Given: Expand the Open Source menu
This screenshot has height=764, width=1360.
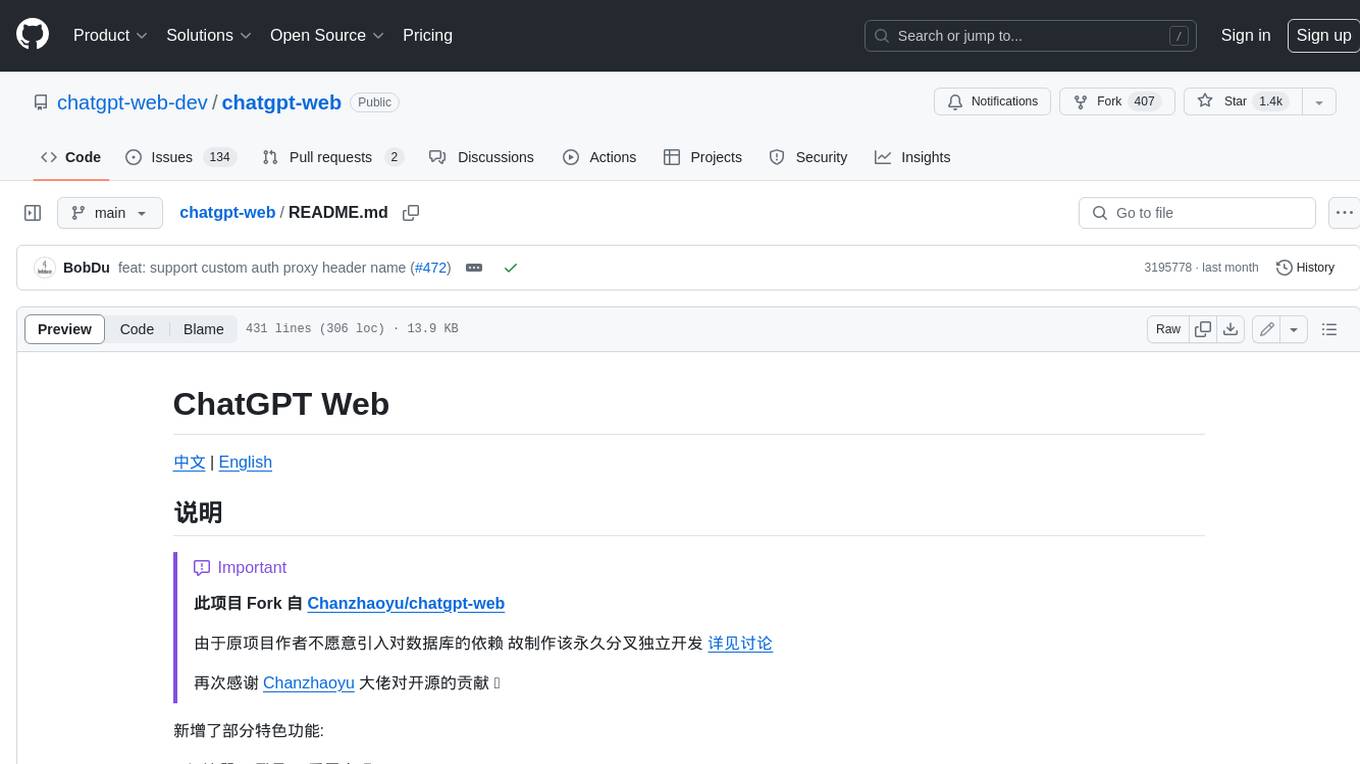Looking at the screenshot, I should 327,35.
